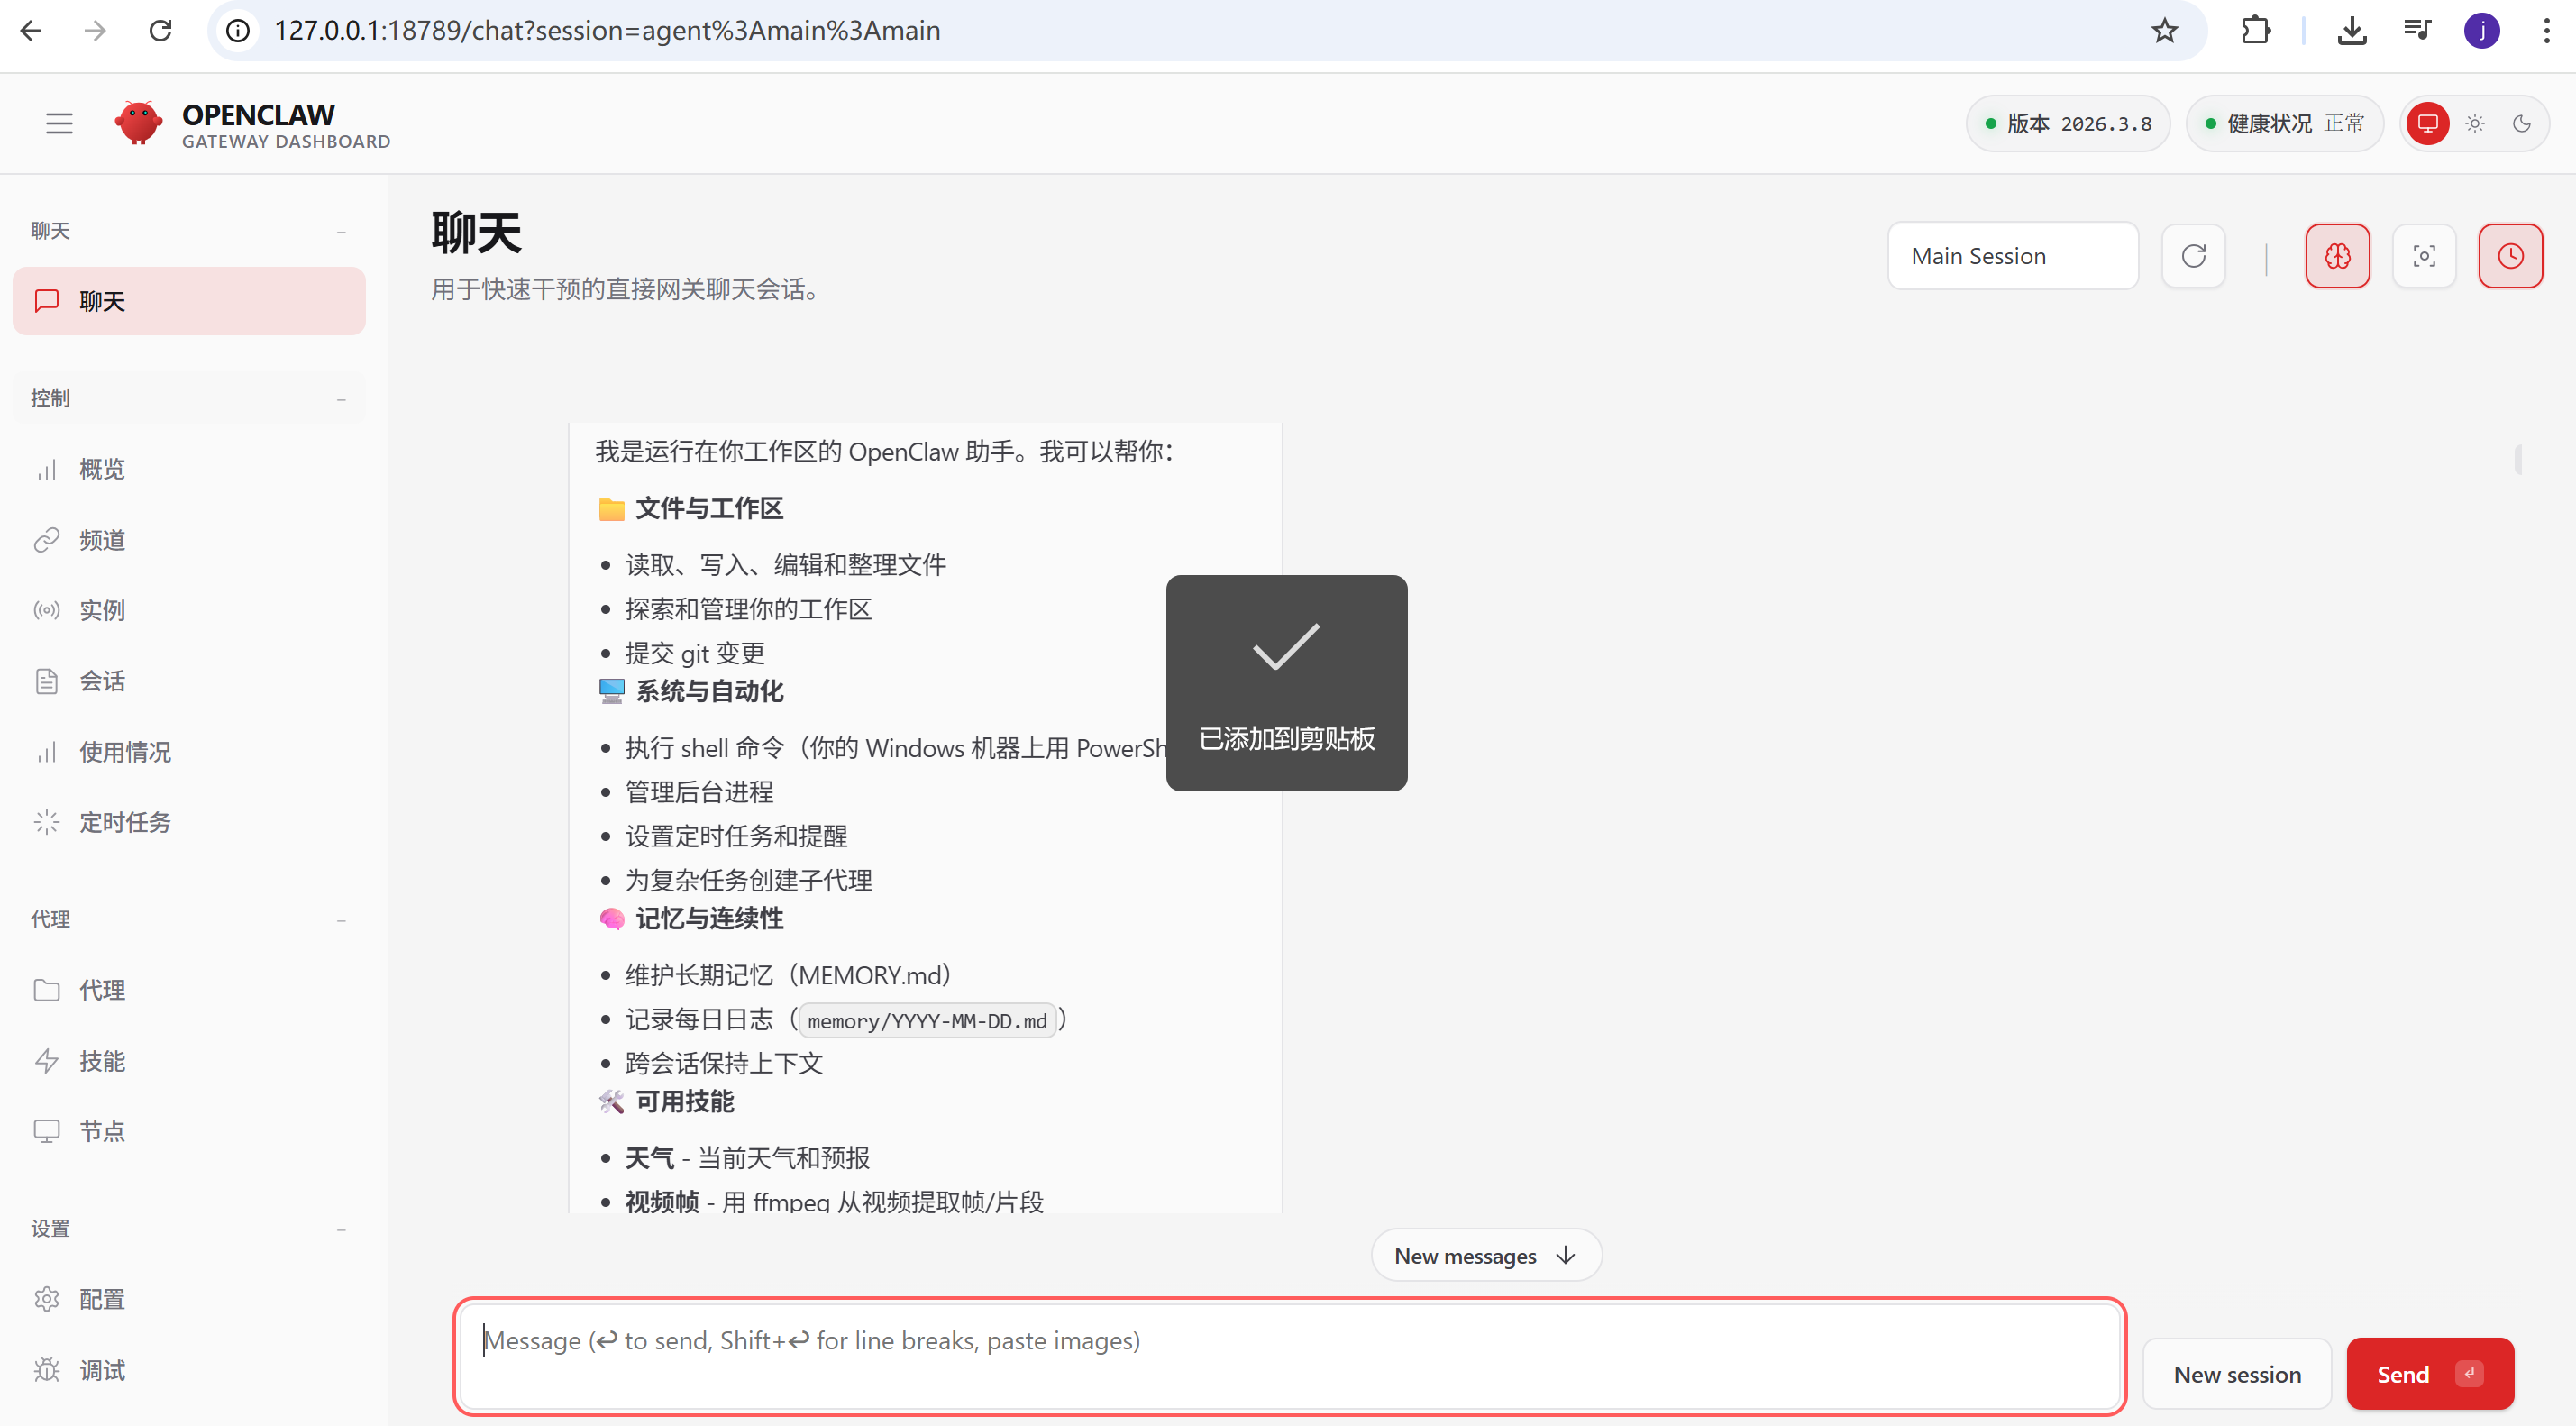Switch to light theme sun icon

click(x=2475, y=123)
